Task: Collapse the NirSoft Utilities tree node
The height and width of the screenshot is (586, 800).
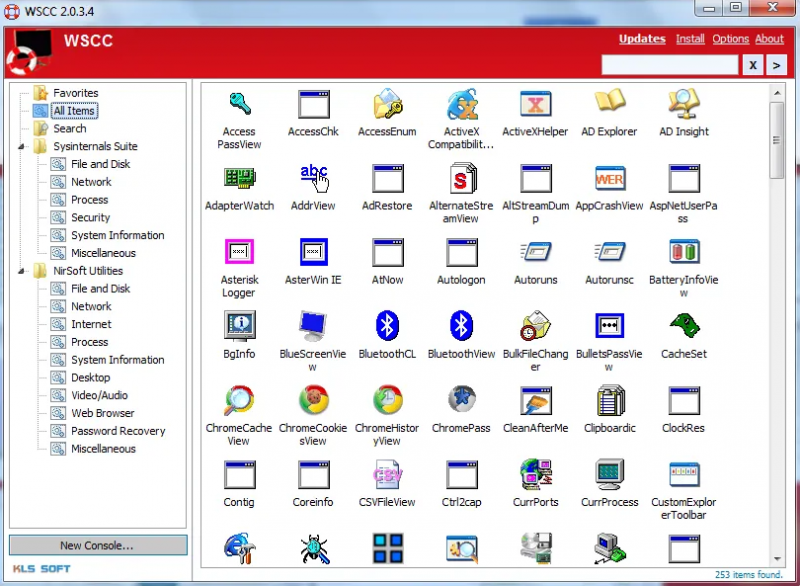Action: point(23,271)
